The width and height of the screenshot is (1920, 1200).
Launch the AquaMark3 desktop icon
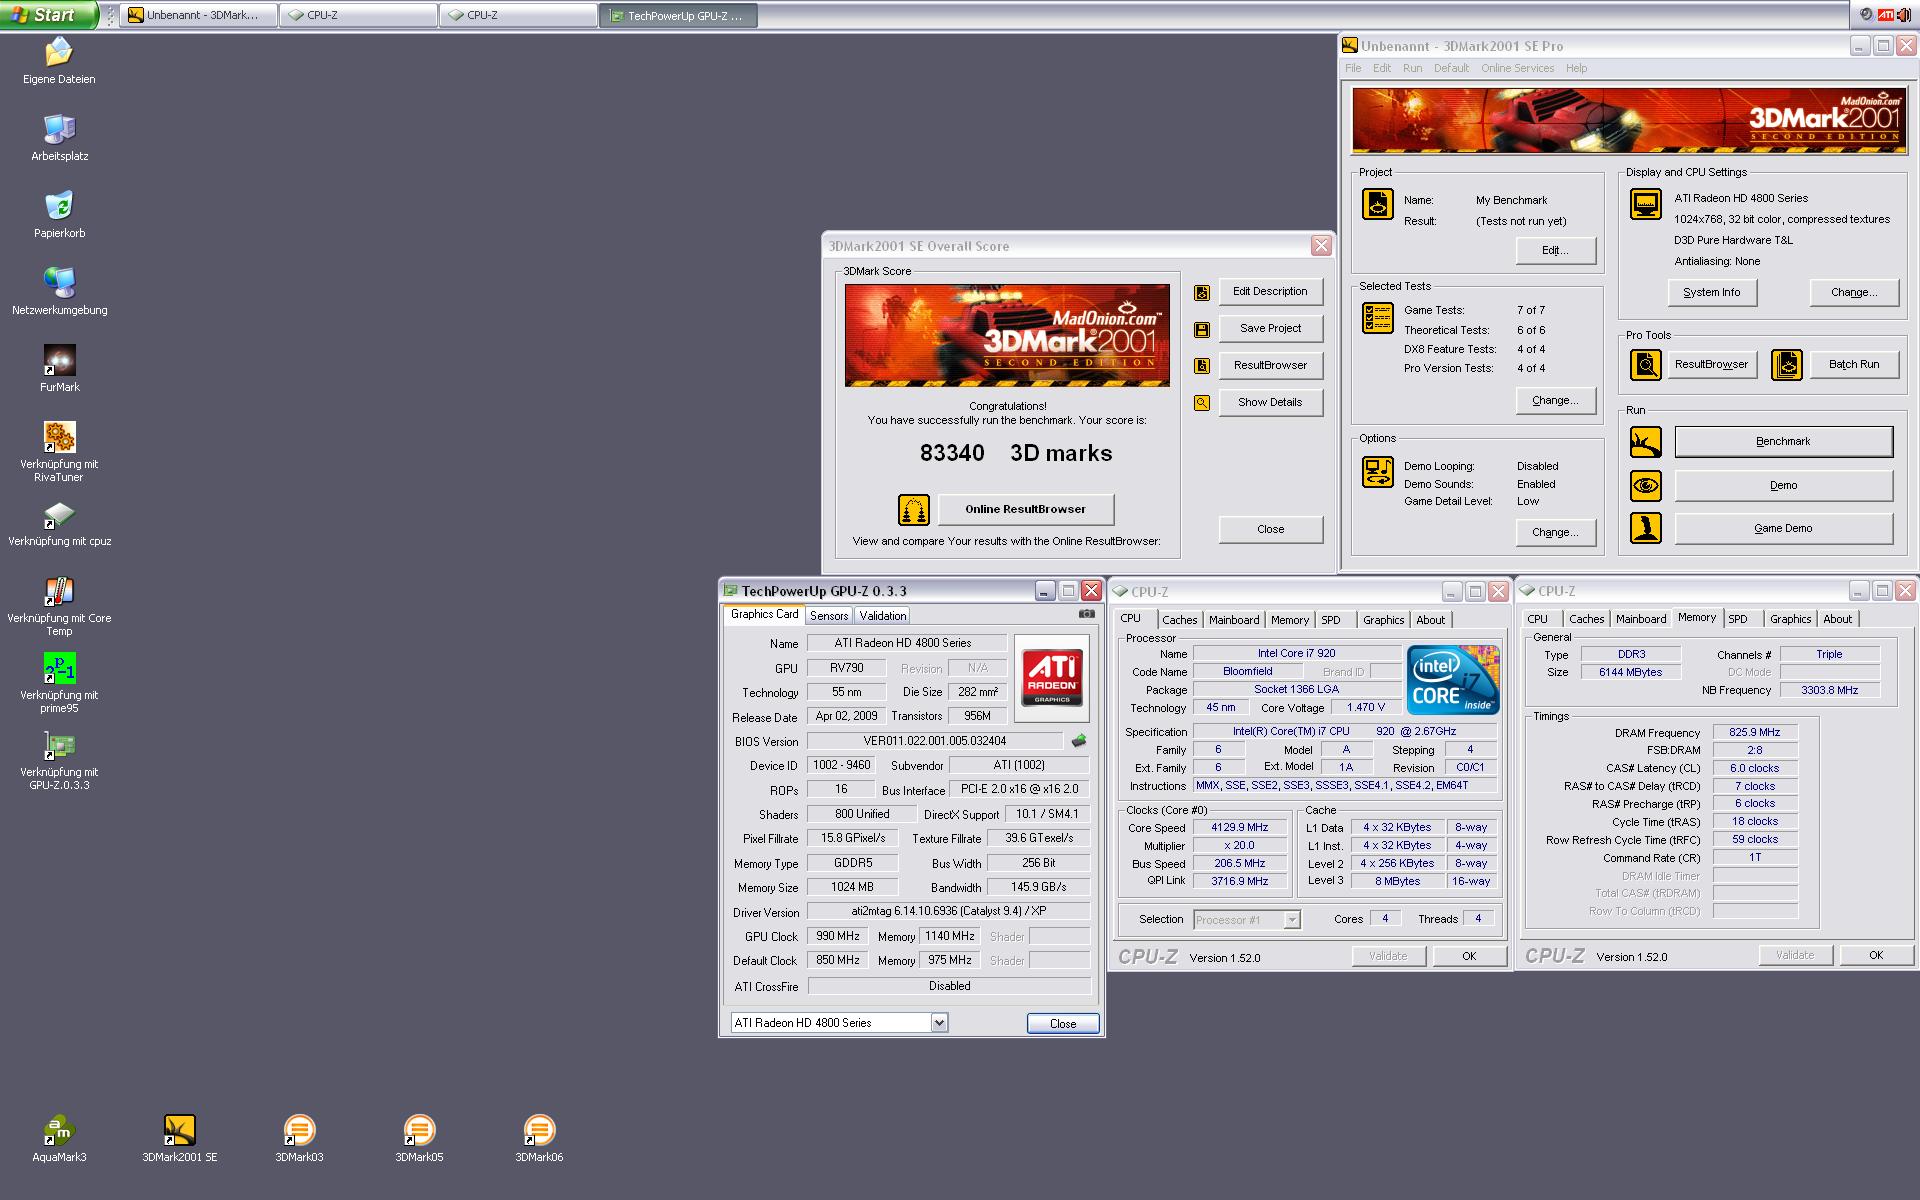[x=59, y=1130]
